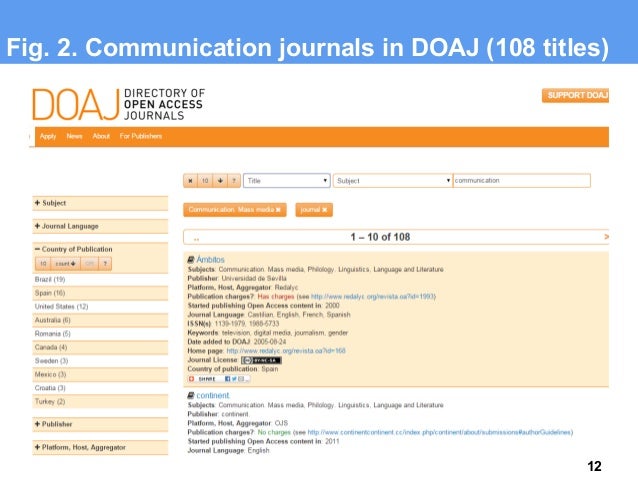Open the continent. journal title link
638x479 pixels.
[x=213, y=396]
